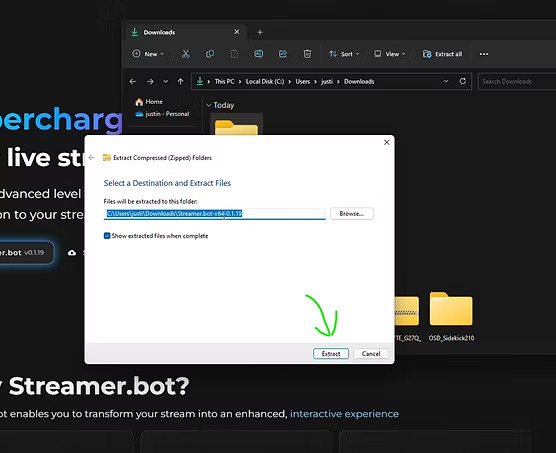
Task: Click the destination folder path field
Action: click(215, 214)
